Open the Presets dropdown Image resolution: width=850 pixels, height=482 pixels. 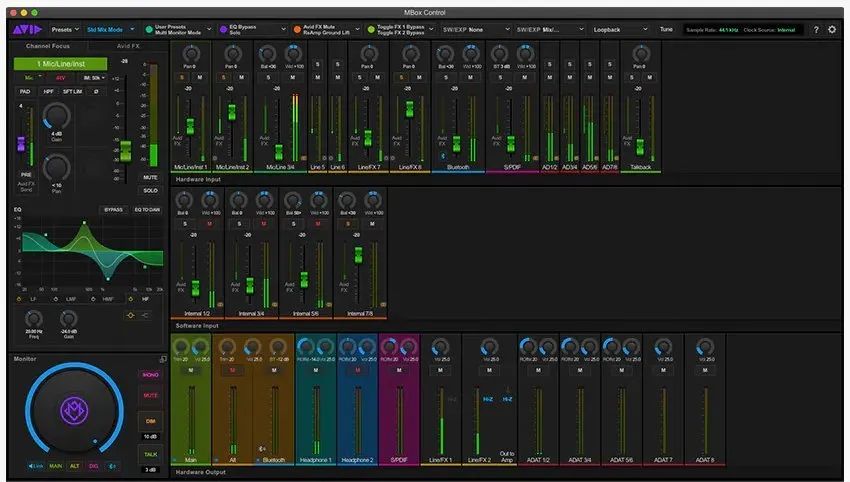[x=65, y=30]
